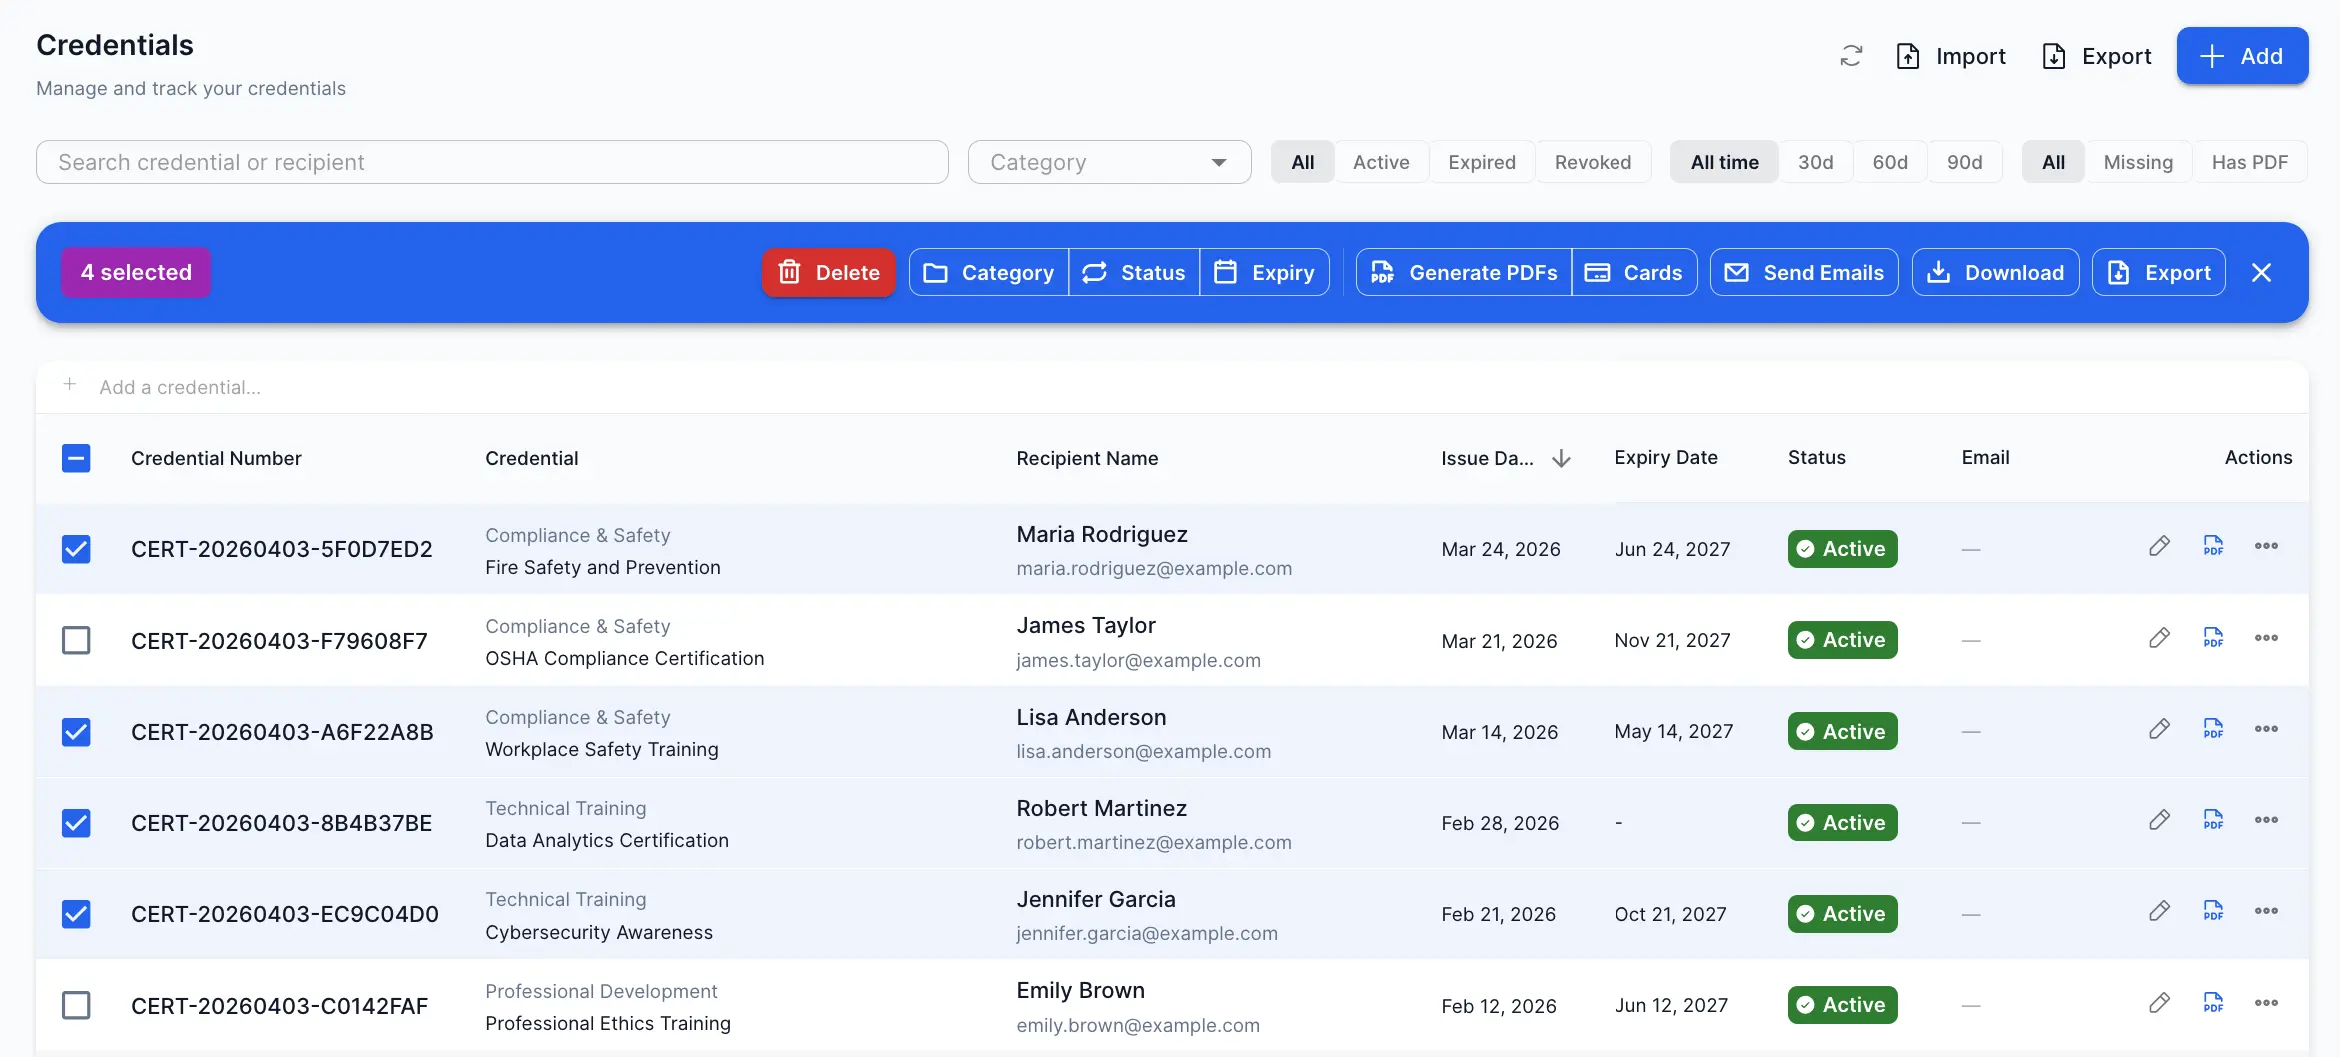The height and width of the screenshot is (1057, 2341).
Task: Dismiss the bulk selection bar
Action: [x=2262, y=272]
